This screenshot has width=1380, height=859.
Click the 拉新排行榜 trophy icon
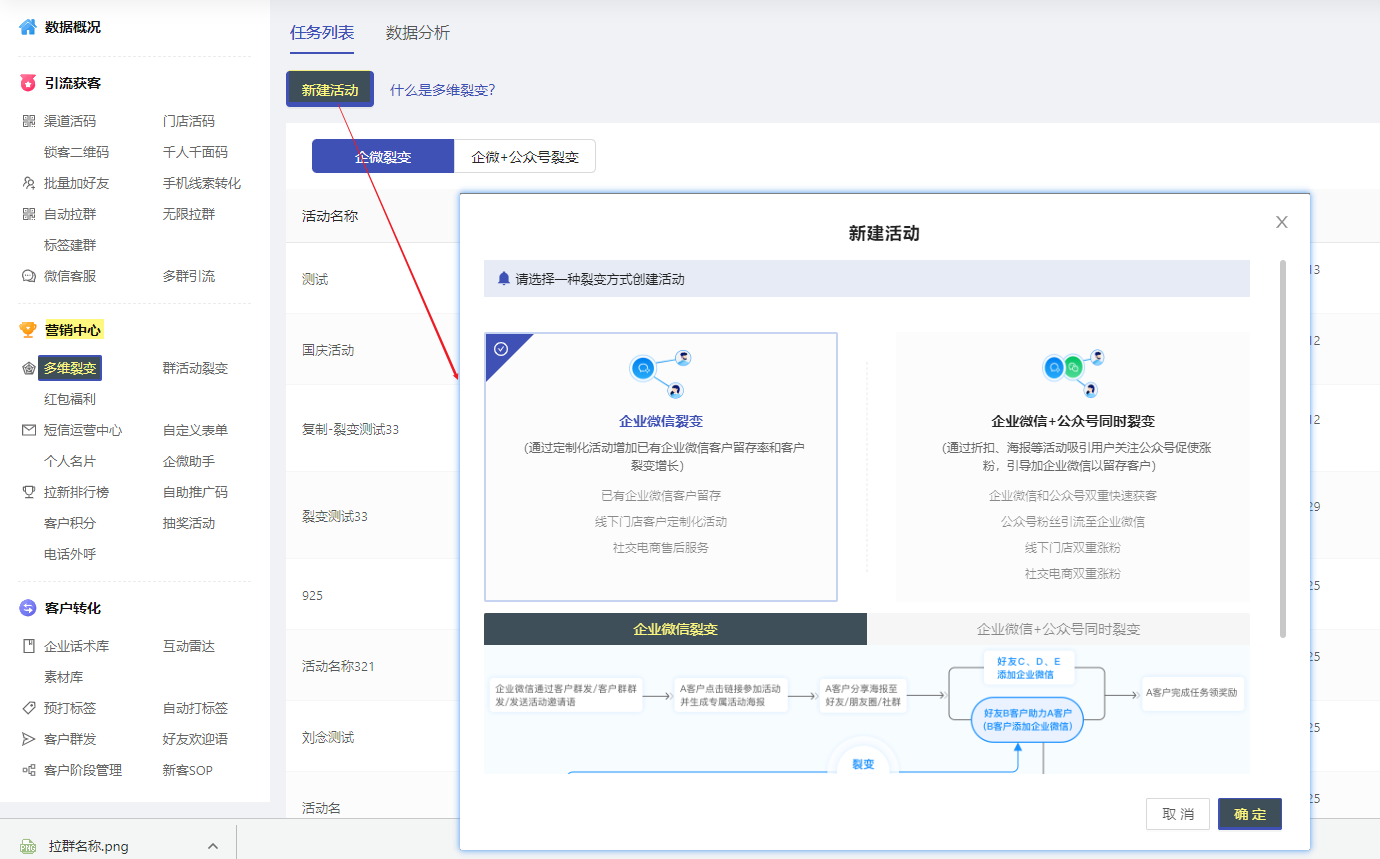[x=28, y=492]
